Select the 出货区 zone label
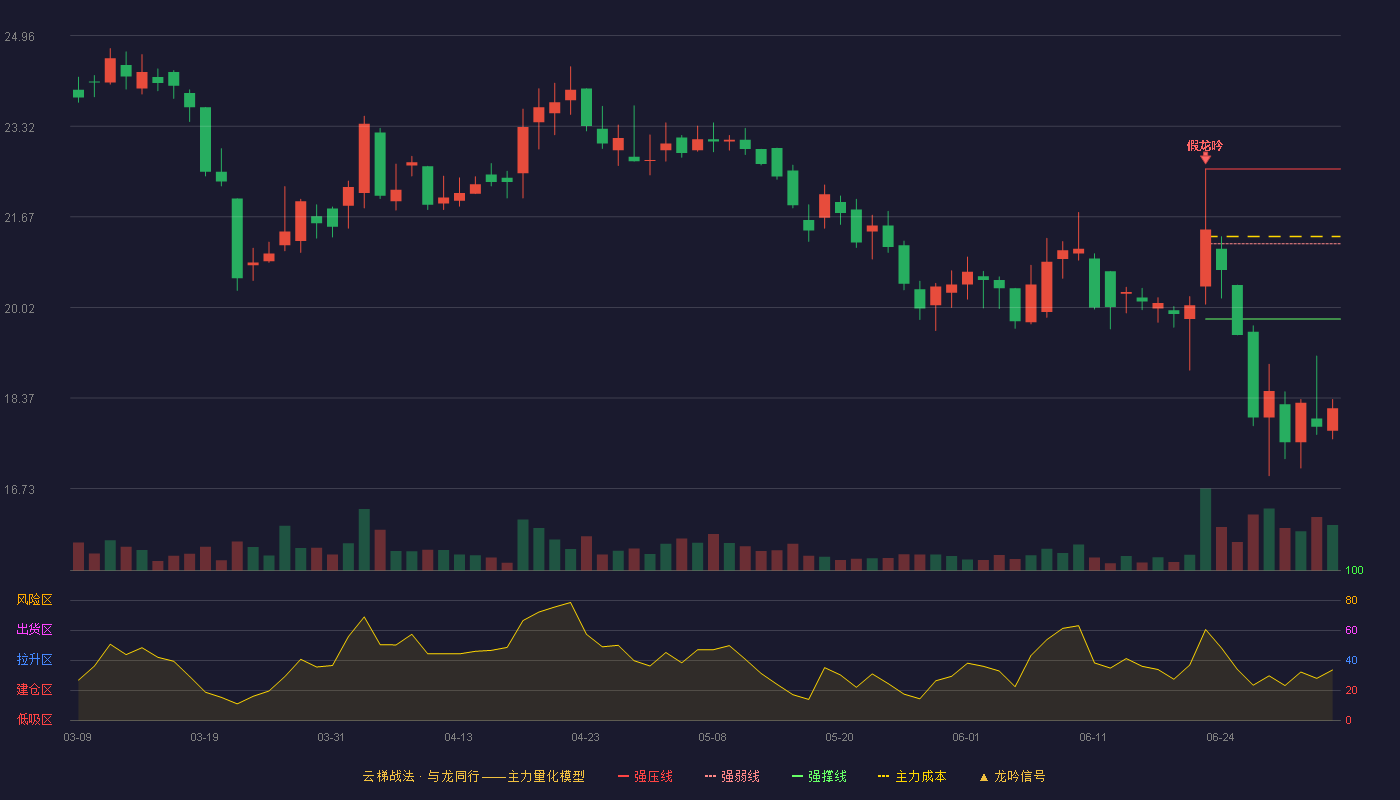The height and width of the screenshot is (800, 1400). click(x=34, y=630)
